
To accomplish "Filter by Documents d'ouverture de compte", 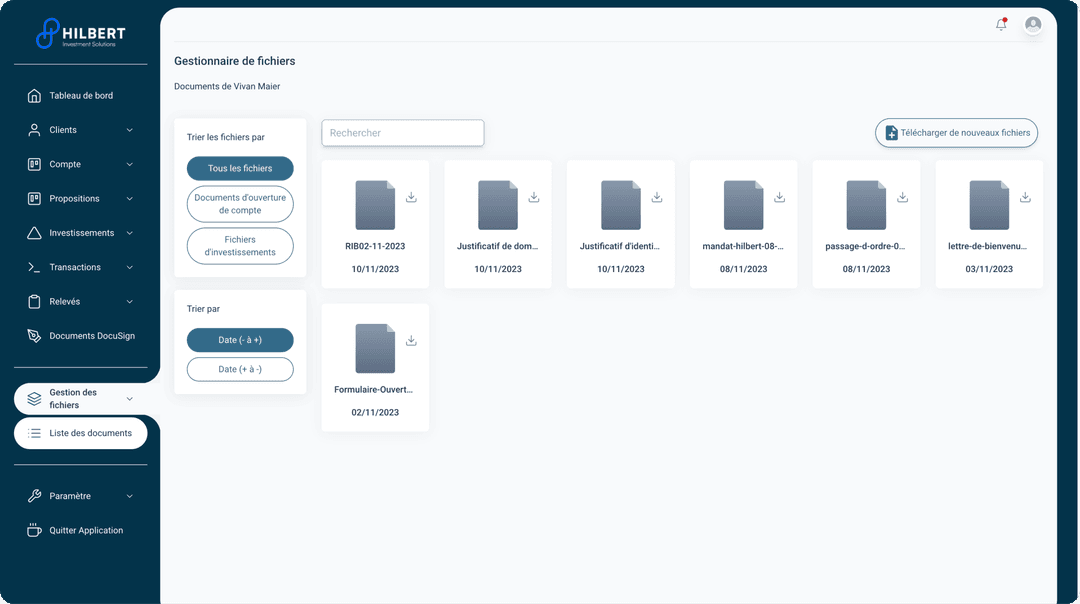I will (x=240, y=204).
